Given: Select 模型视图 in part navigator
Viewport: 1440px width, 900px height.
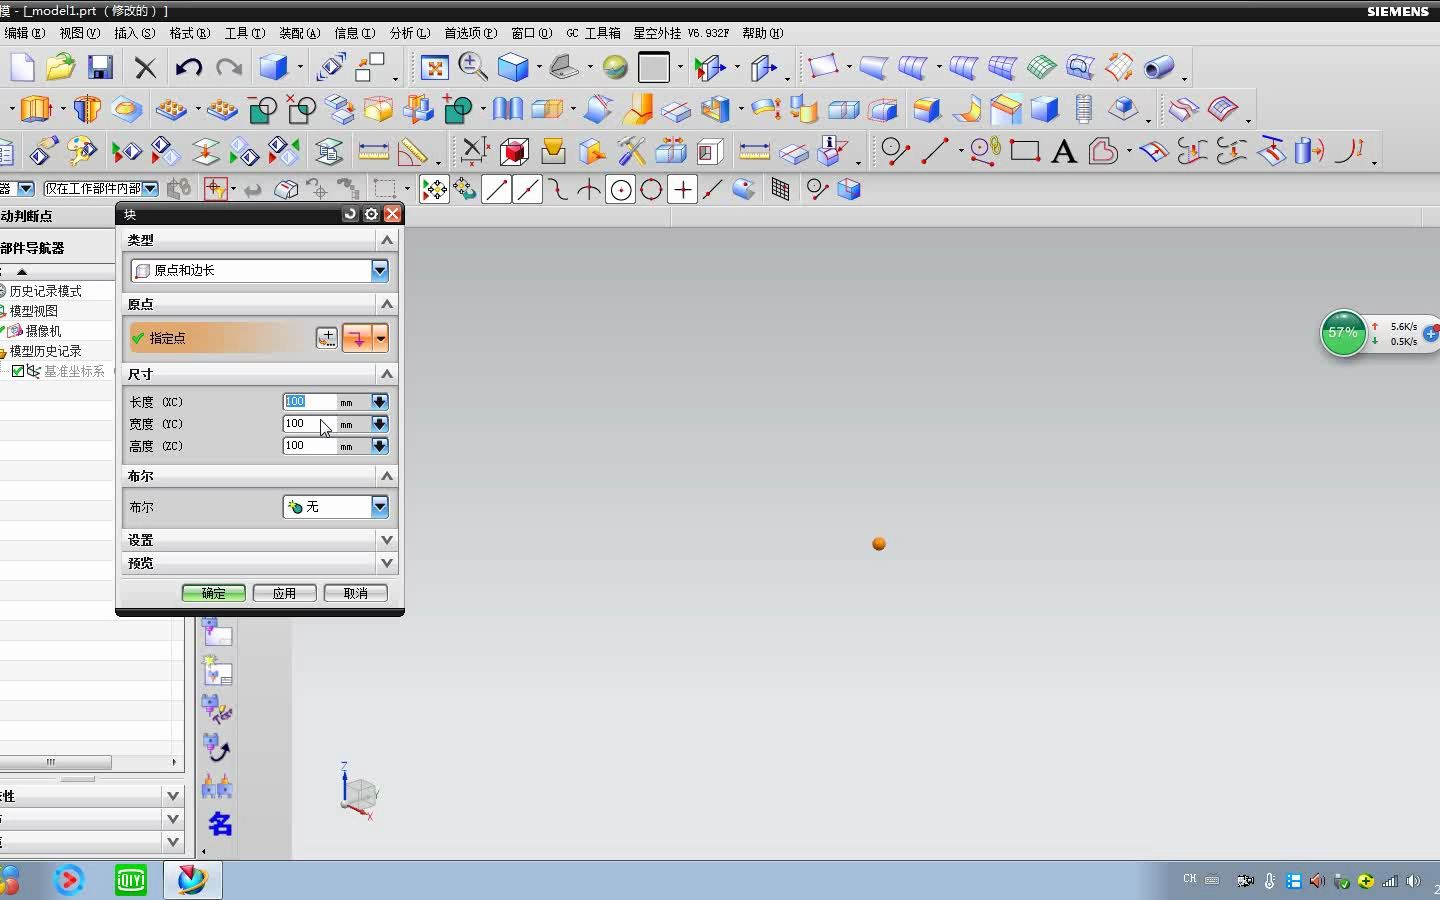Looking at the screenshot, I should (33, 311).
